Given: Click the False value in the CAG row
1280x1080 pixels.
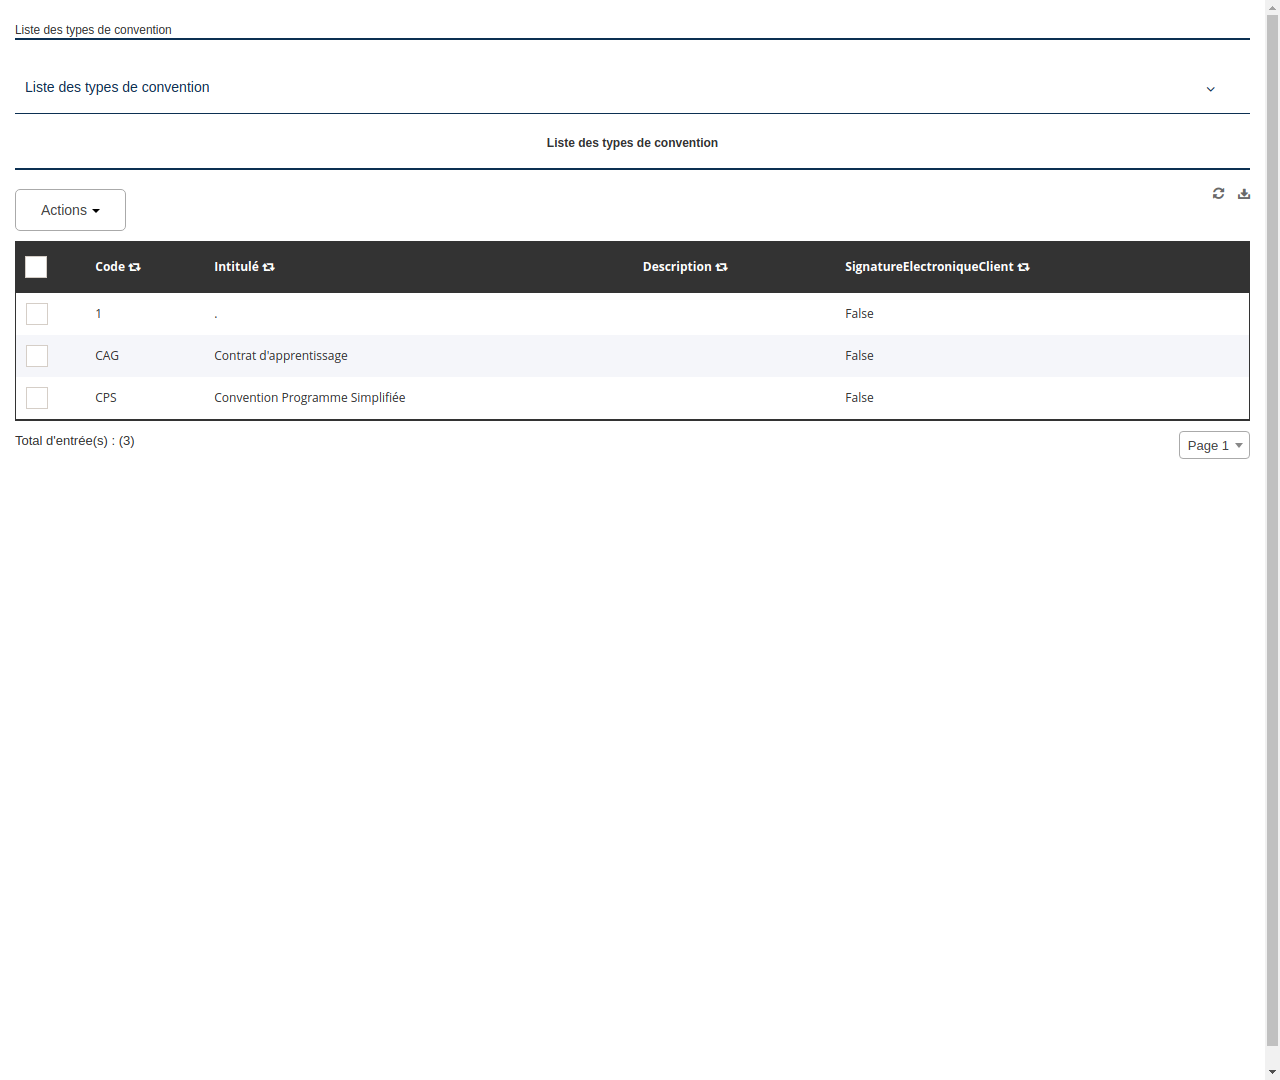Looking at the screenshot, I should (x=859, y=355).
